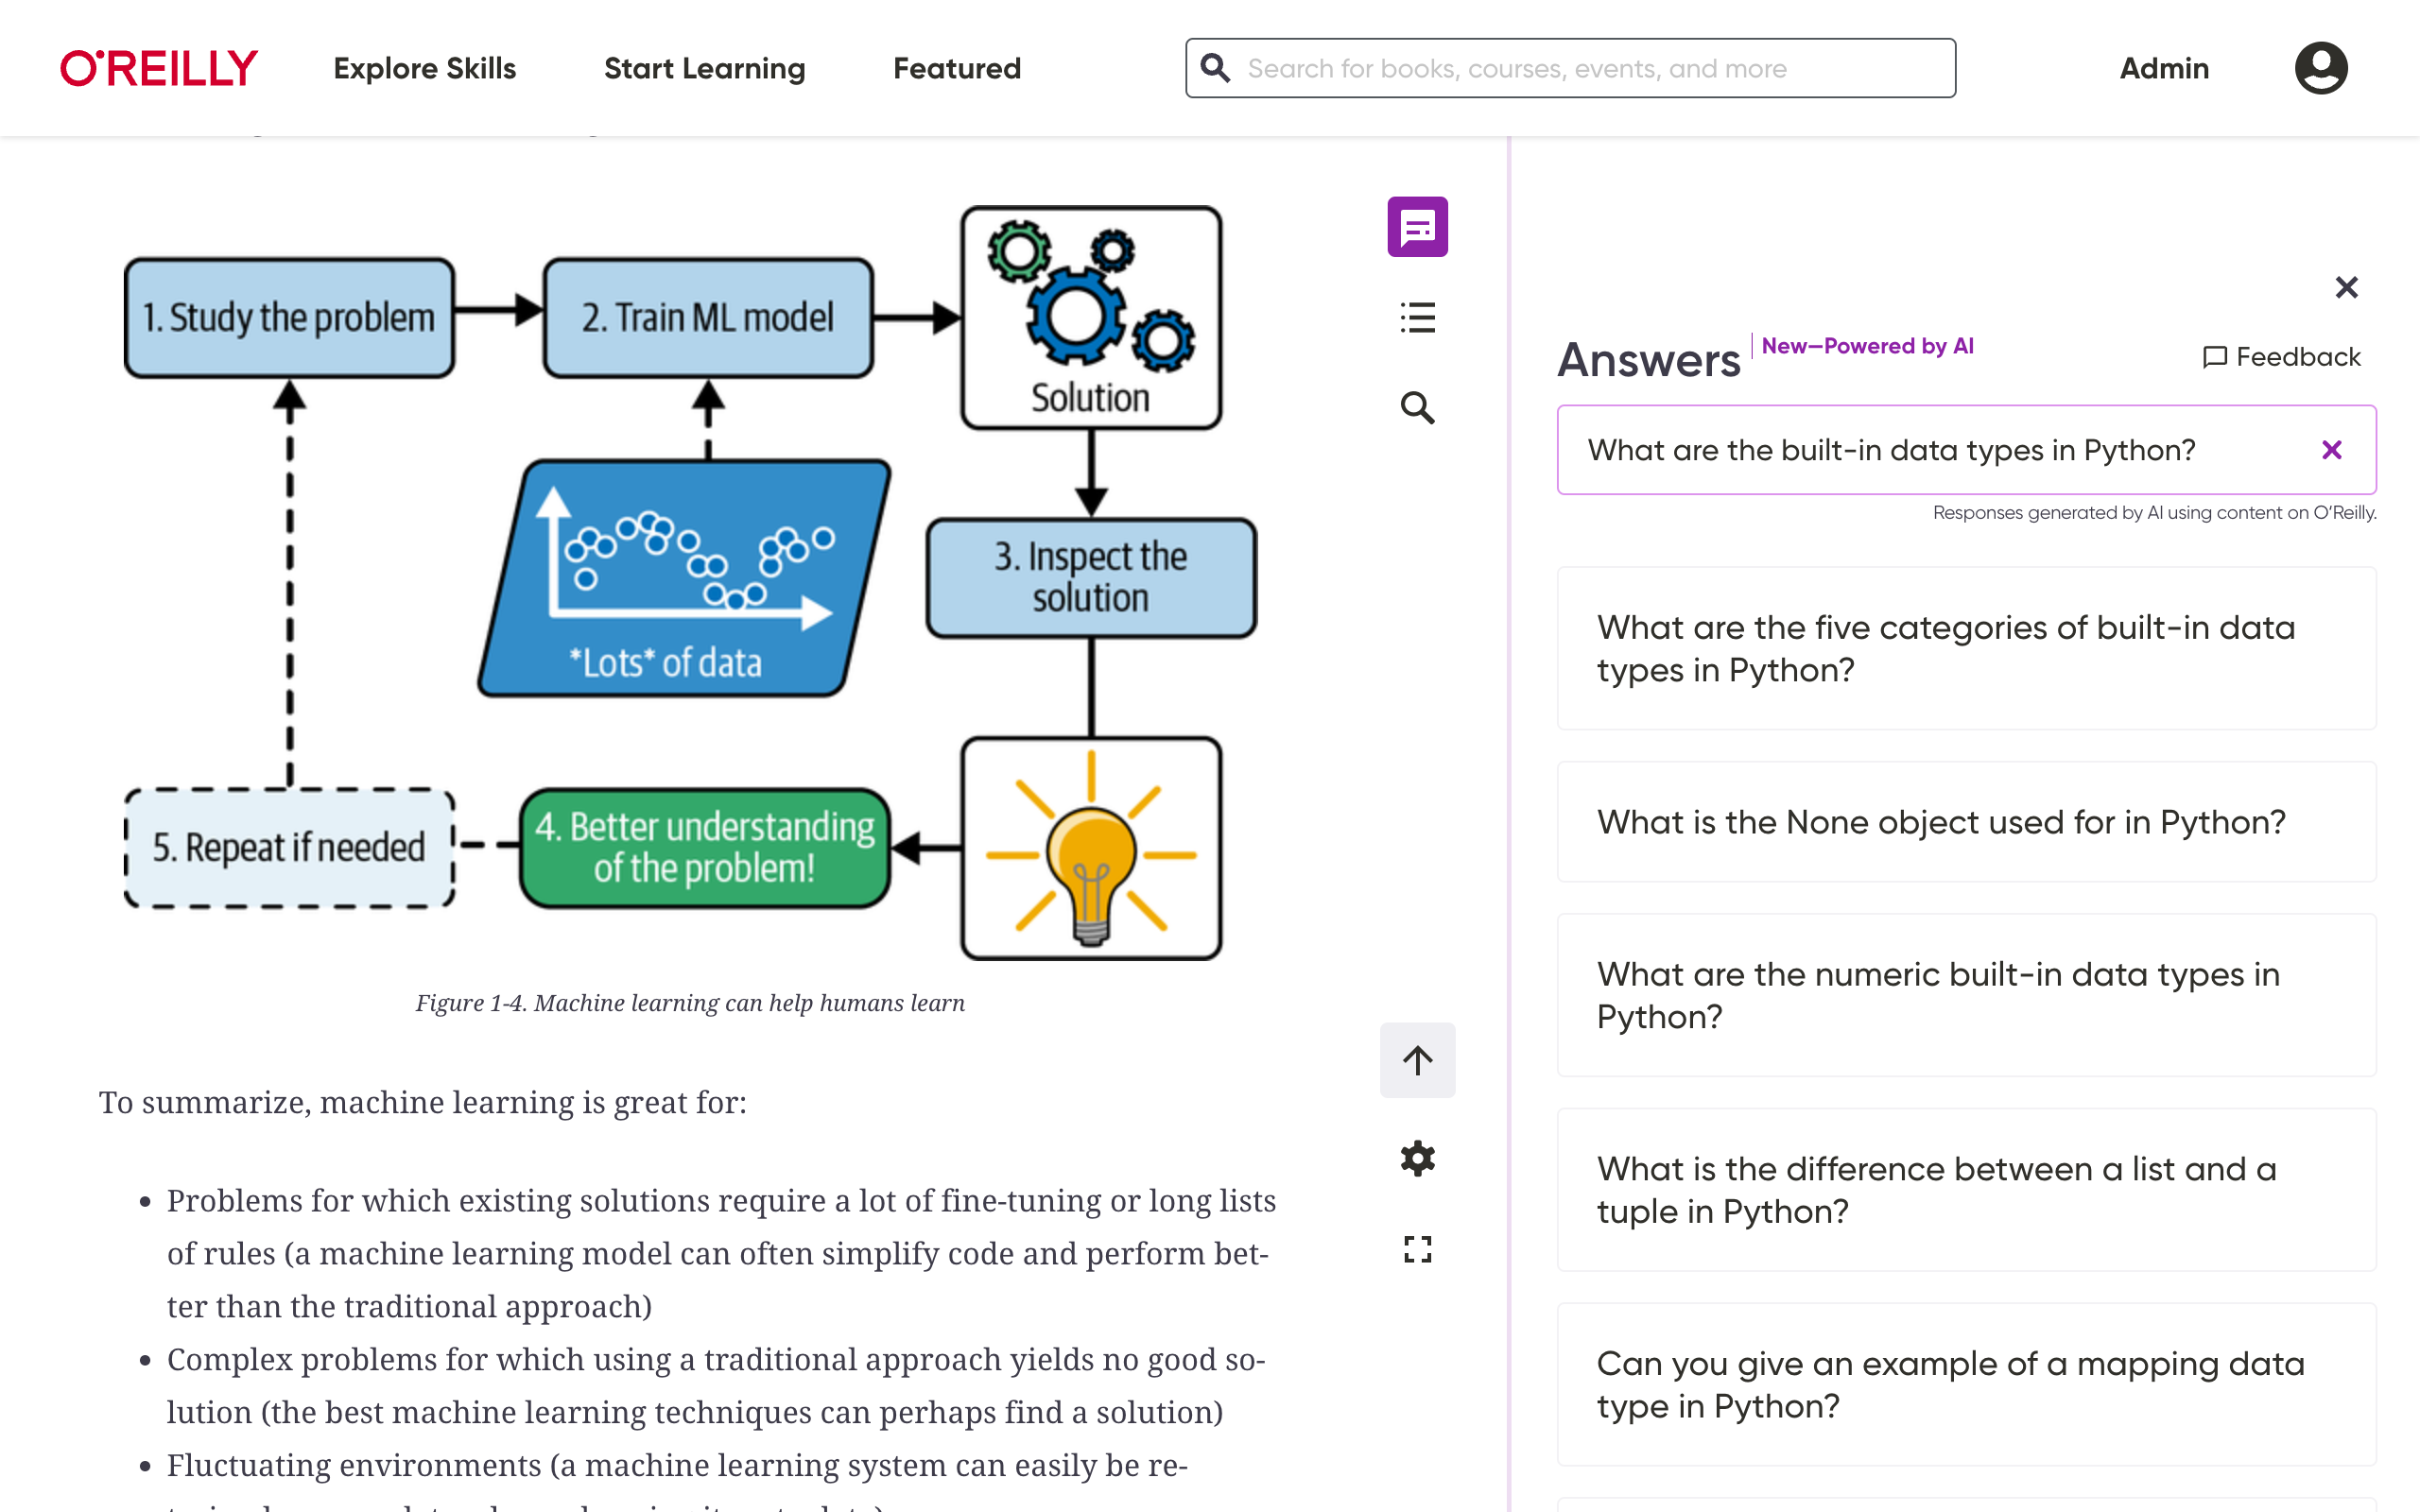Screen dimensions: 2420x1512
Task: Clear the Answers question with purple X
Action: point(2331,450)
